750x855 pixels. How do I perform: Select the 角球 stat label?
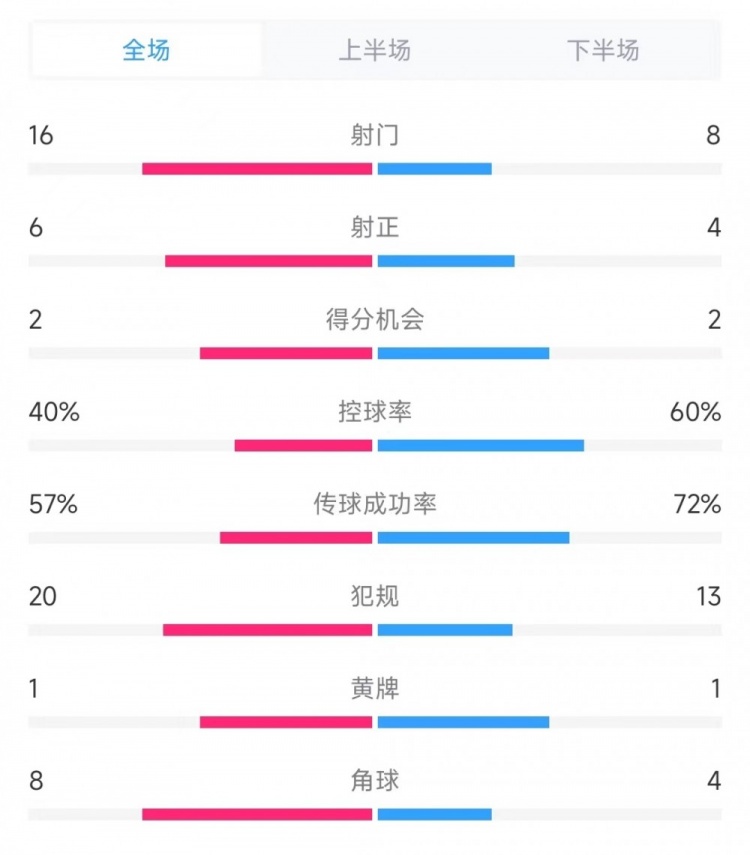tap(375, 781)
